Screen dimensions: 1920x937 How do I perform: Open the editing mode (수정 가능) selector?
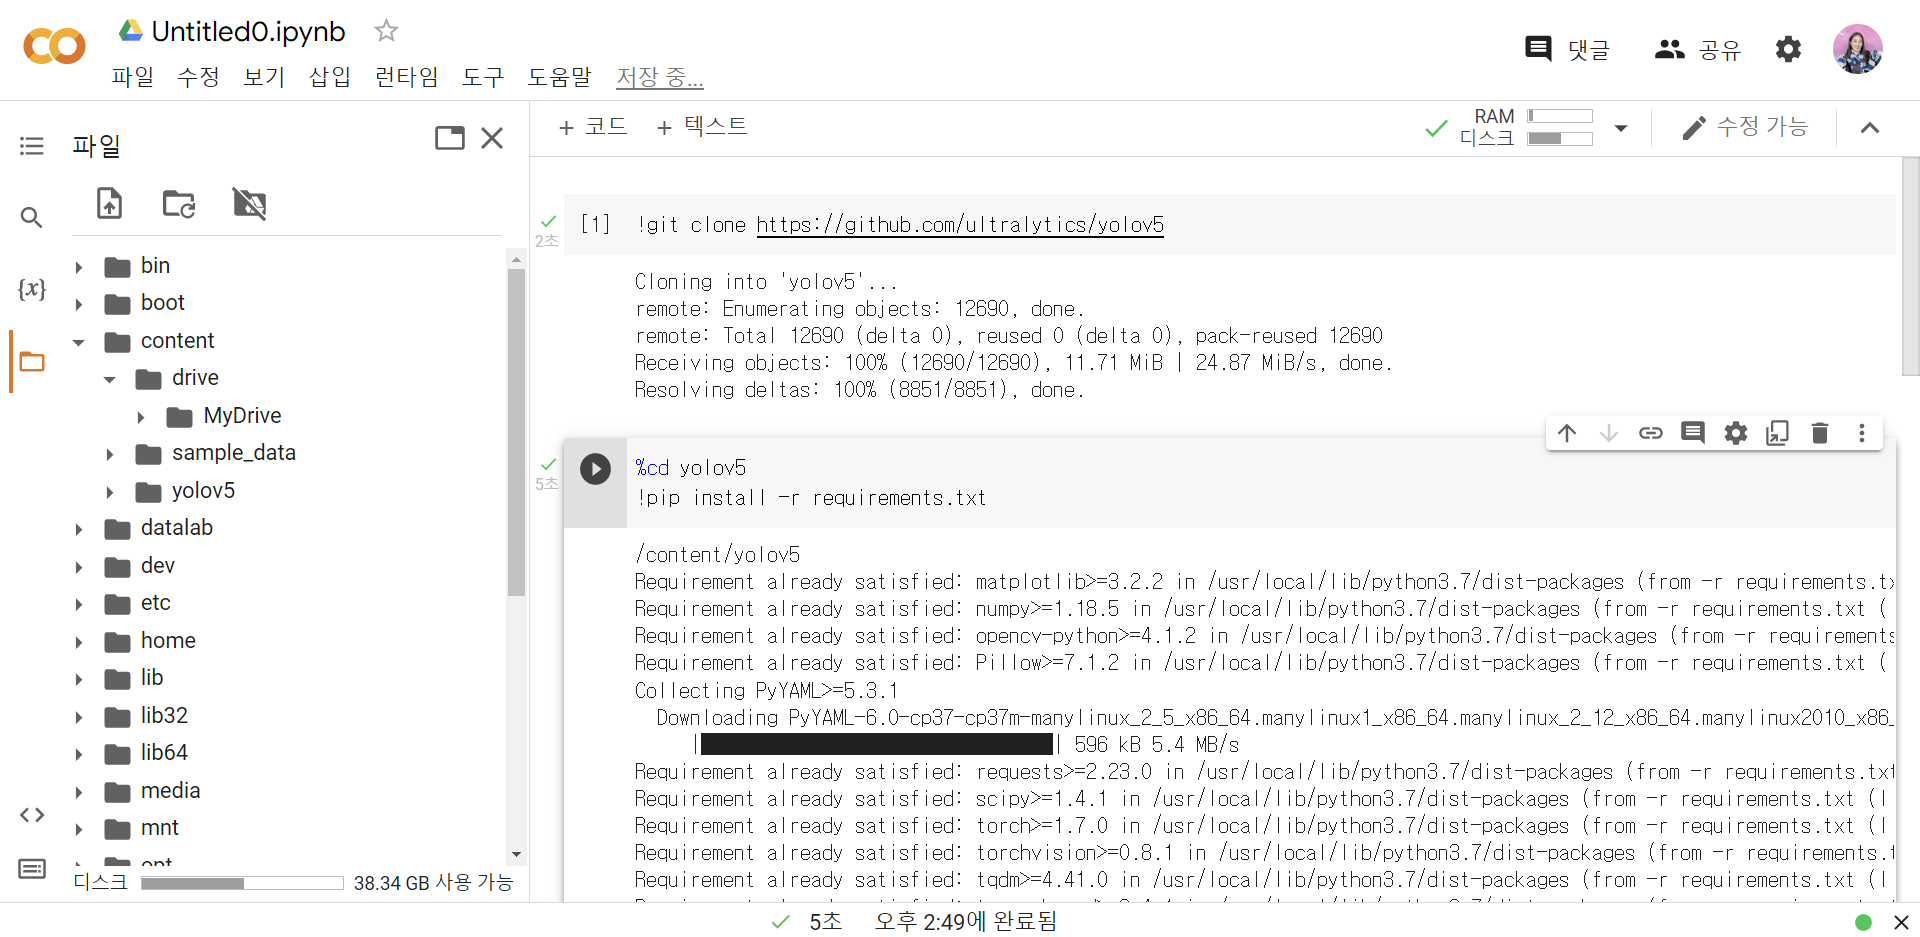[x=1745, y=127]
